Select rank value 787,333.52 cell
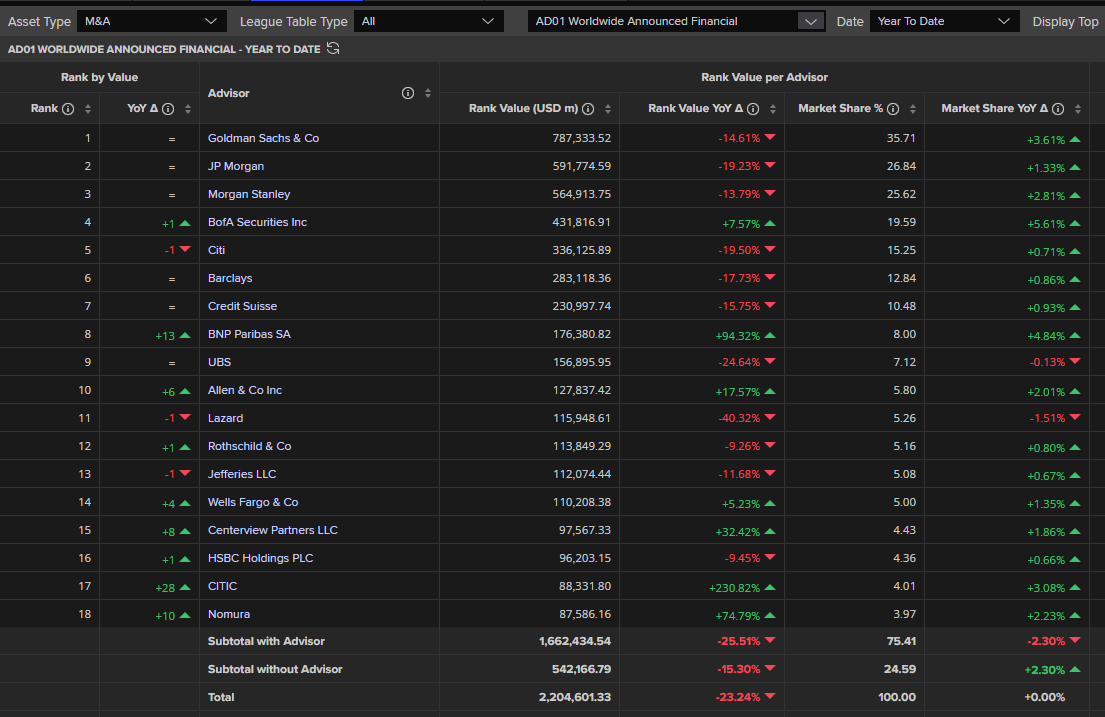The width and height of the screenshot is (1105, 717). pos(581,138)
